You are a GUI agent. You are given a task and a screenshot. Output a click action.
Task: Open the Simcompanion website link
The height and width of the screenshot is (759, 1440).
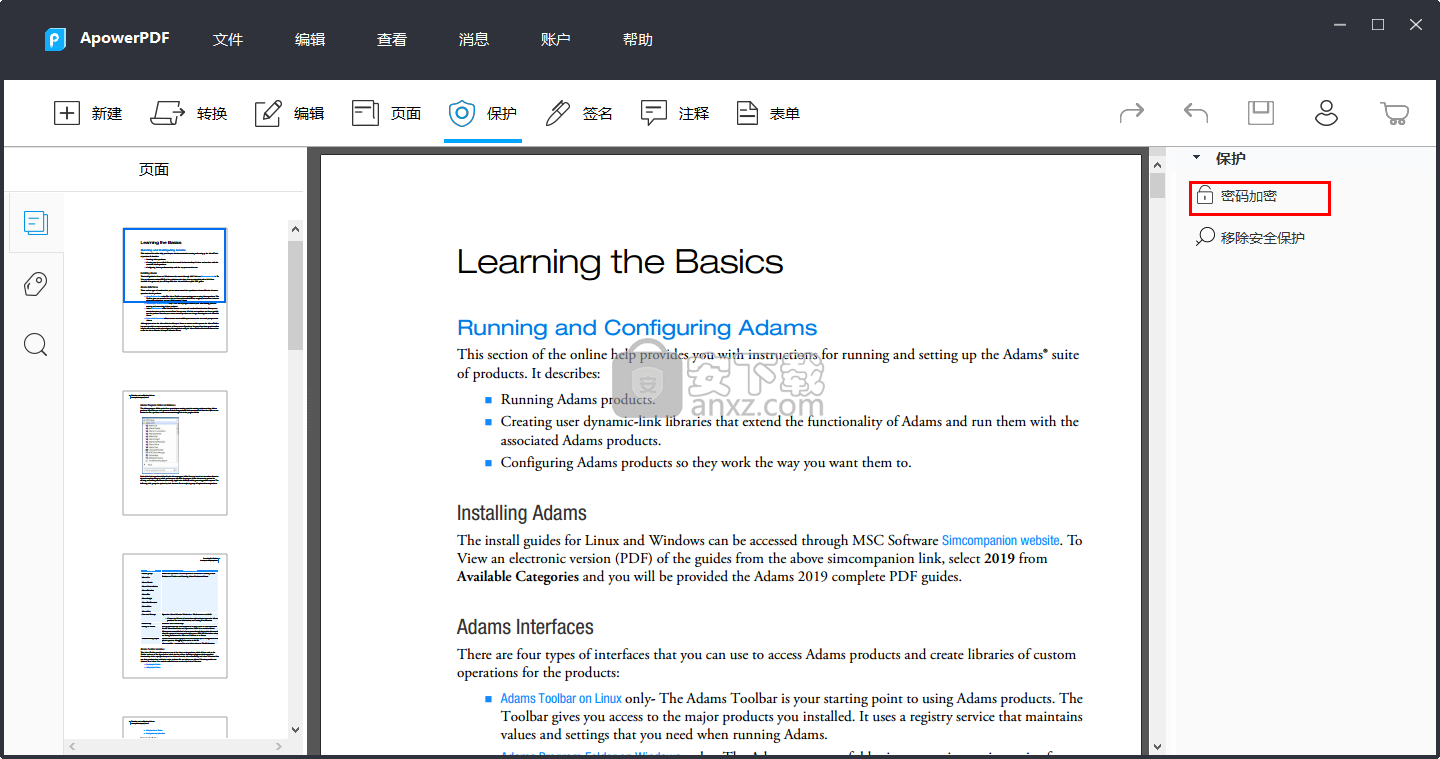point(1001,540)
